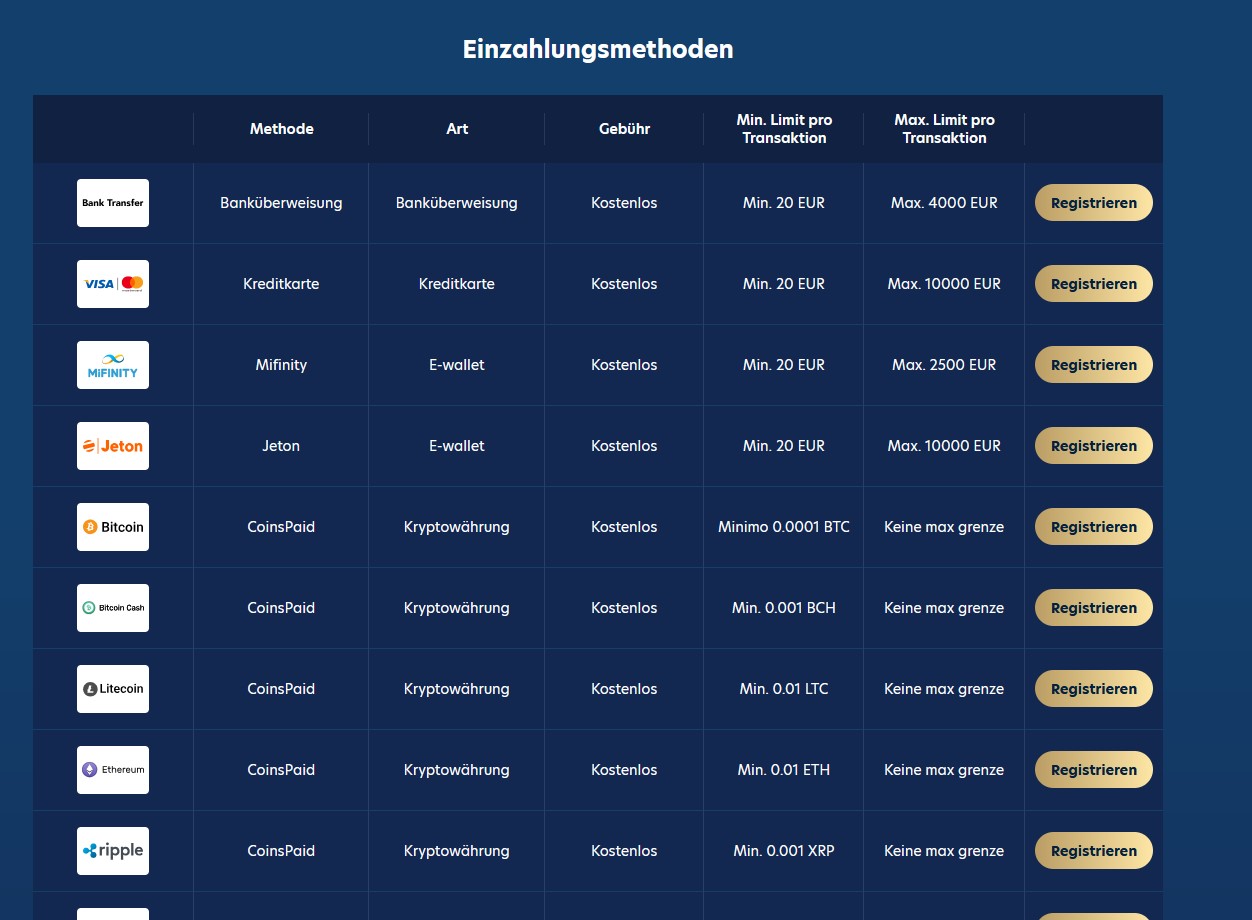Click the Einzahlungsmethoden heading
Screen dimensions: 1252x920
pos(598,49)
